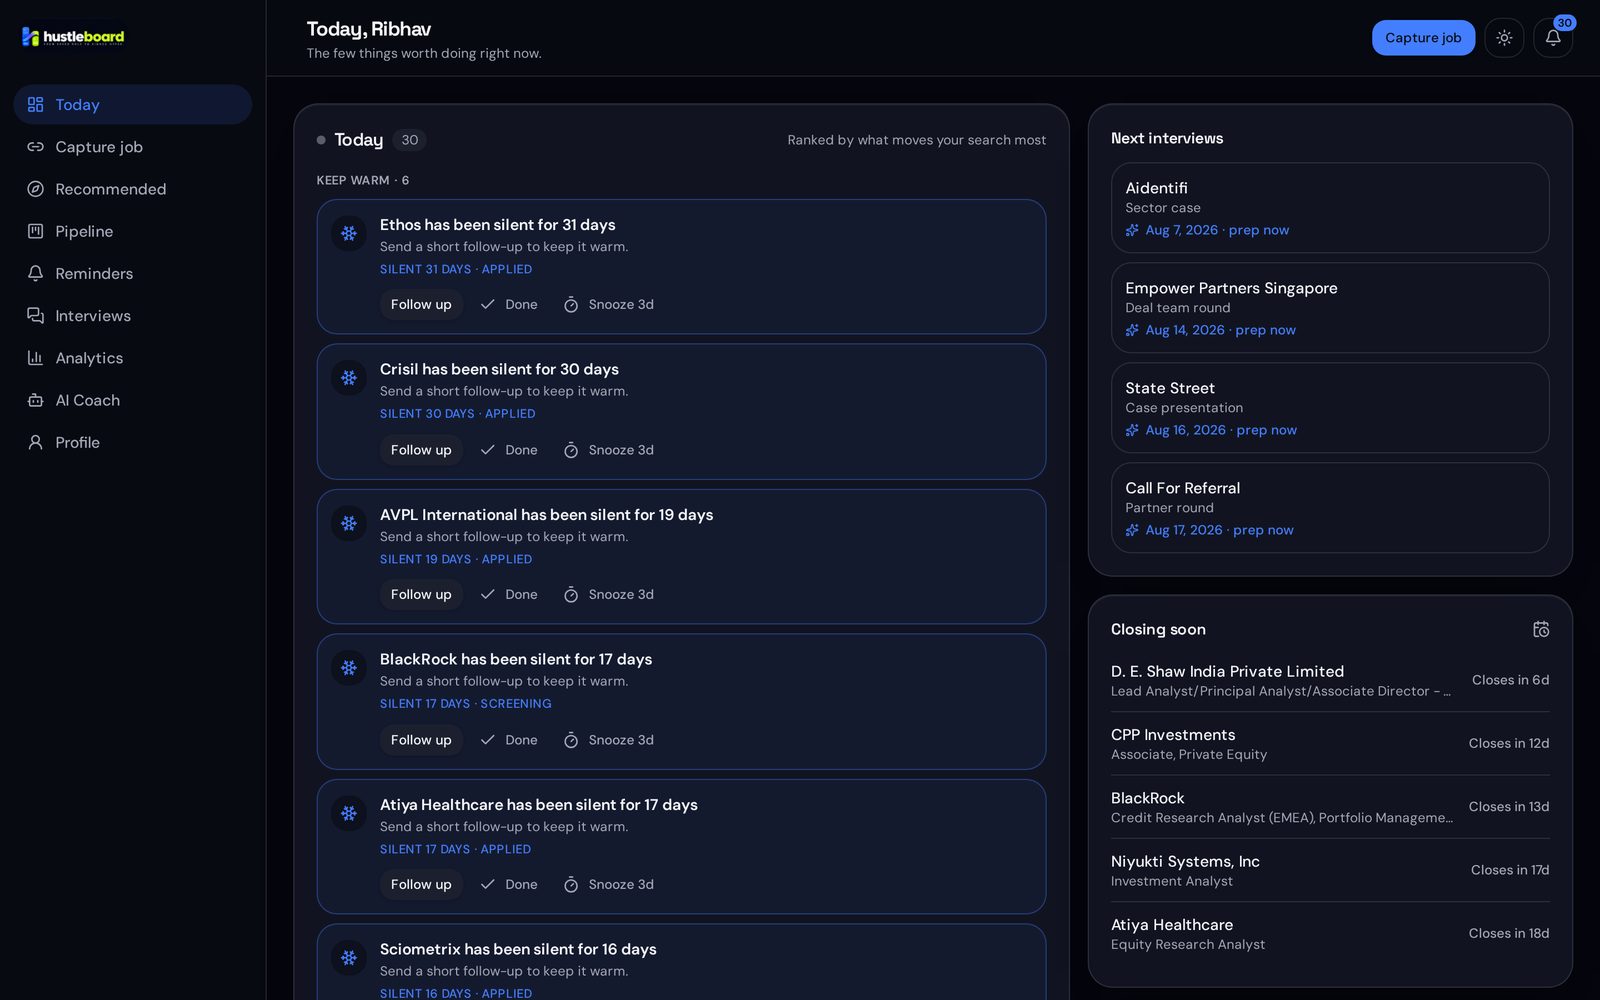
Task: Open CPP Investments closing job
Action: click(x=1330, y=743)
